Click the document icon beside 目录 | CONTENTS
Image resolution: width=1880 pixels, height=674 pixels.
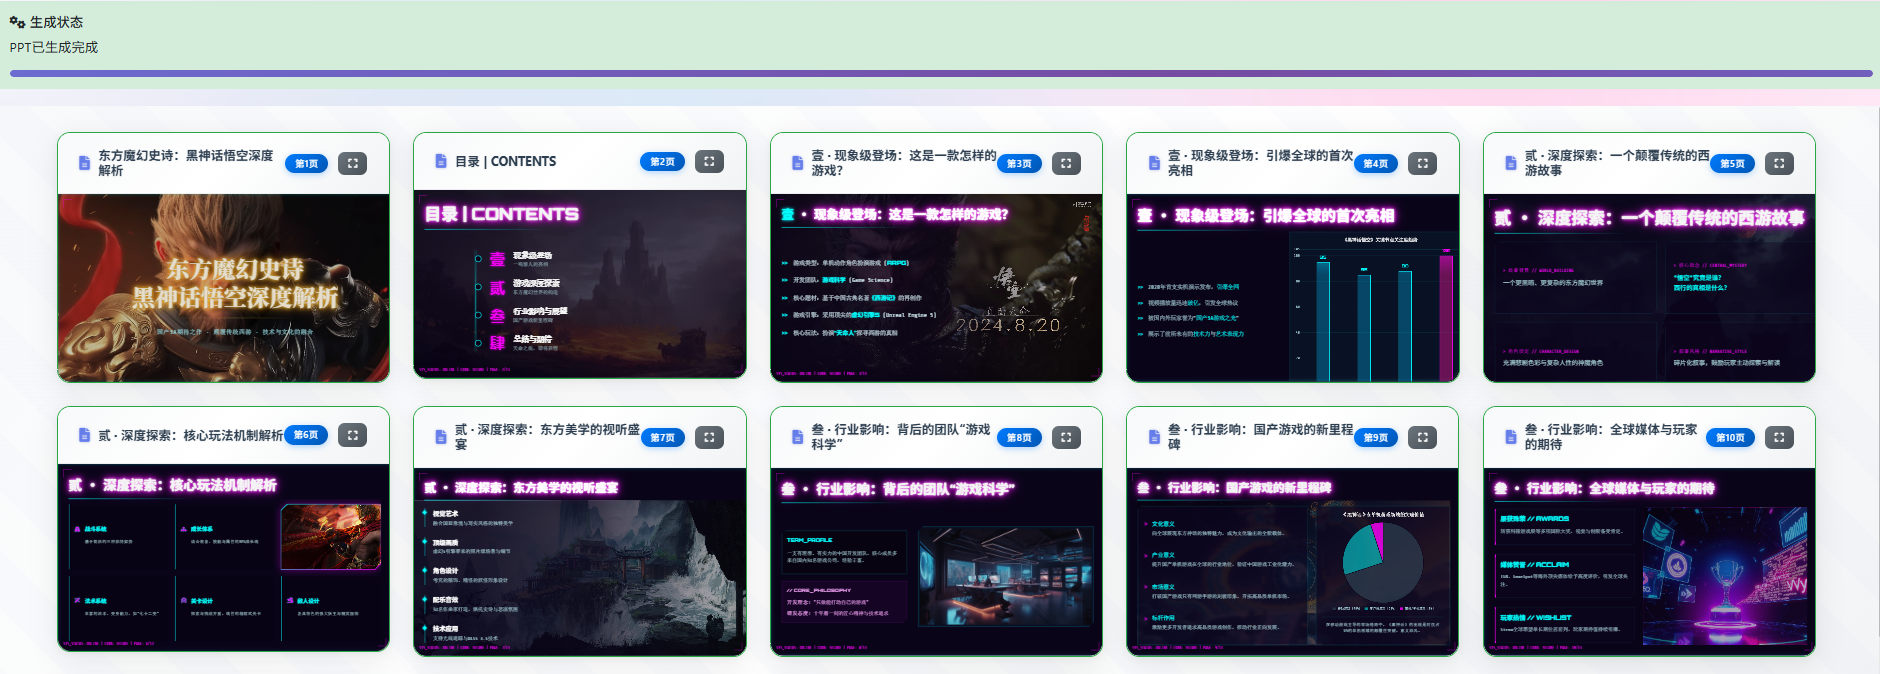tap(441, 161)
